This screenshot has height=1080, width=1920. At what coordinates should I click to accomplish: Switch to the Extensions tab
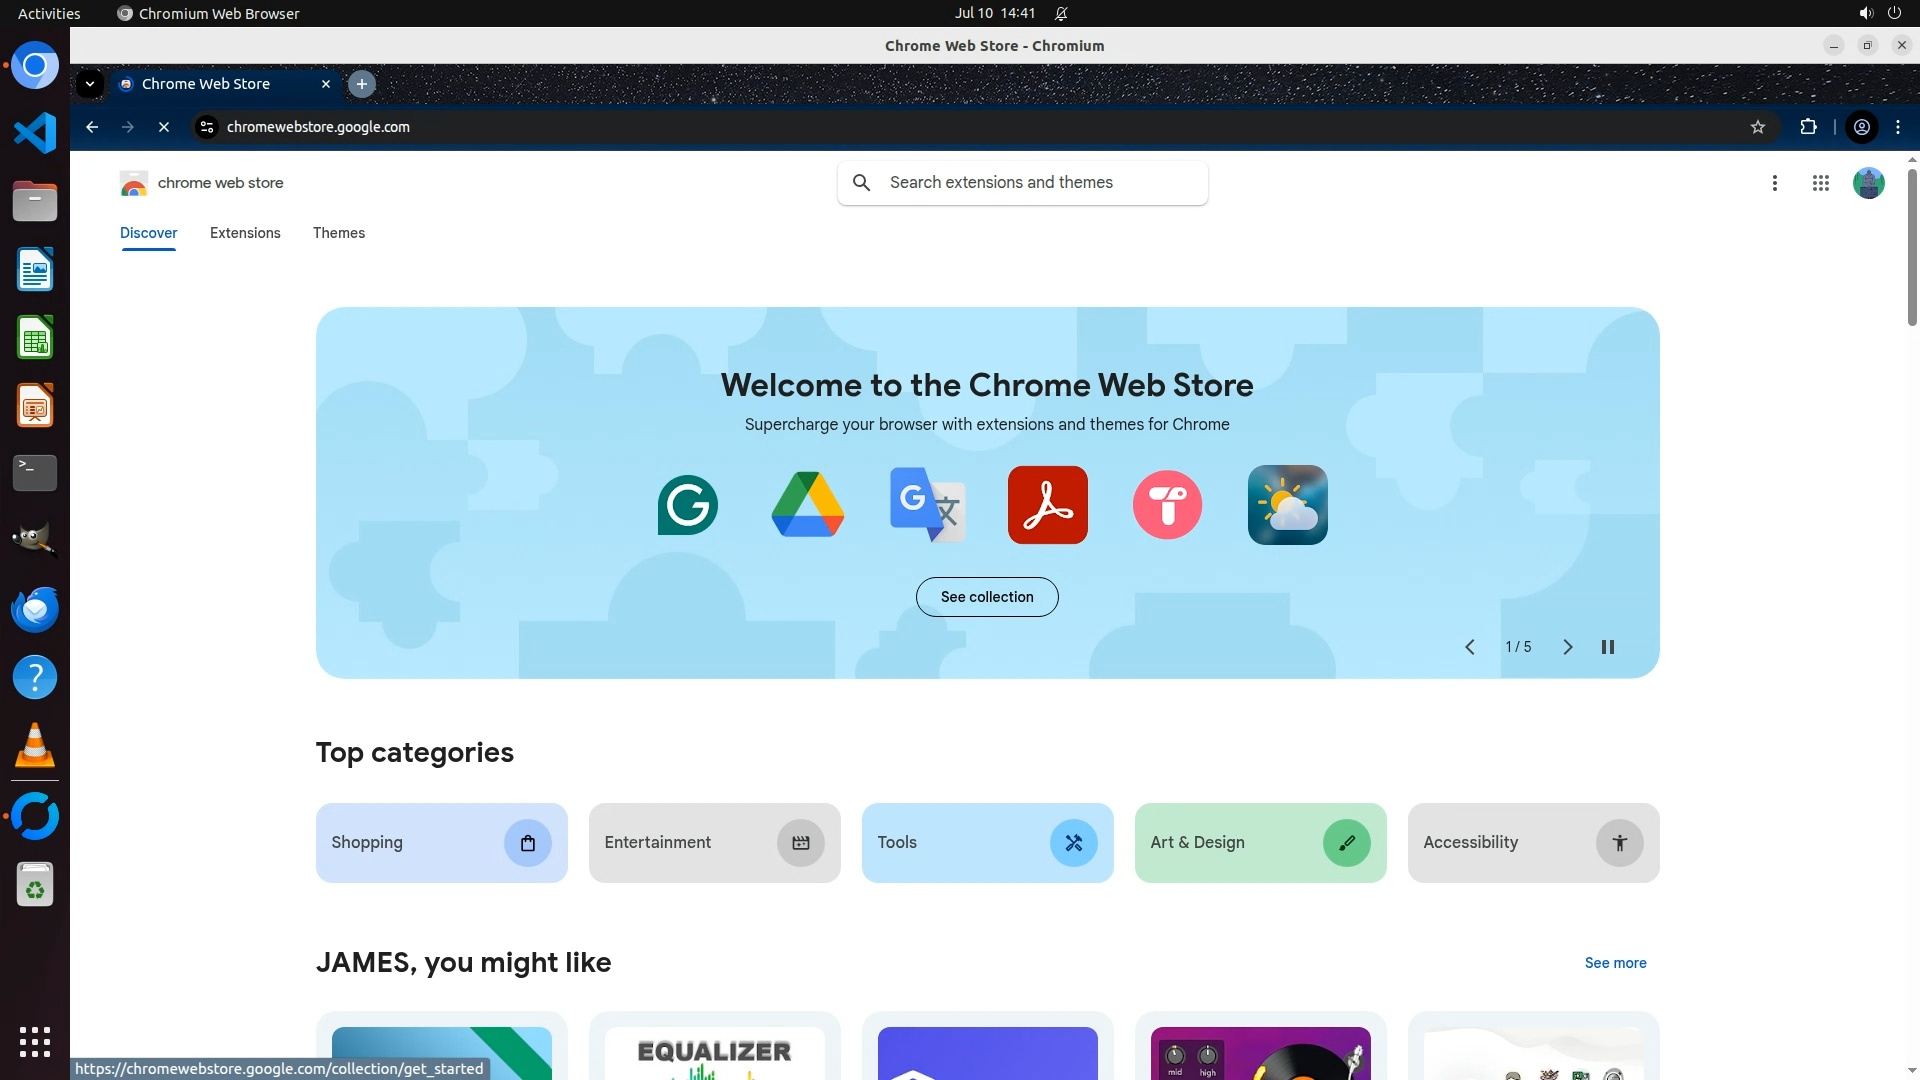pyautogui.click(x=245, y=233)
